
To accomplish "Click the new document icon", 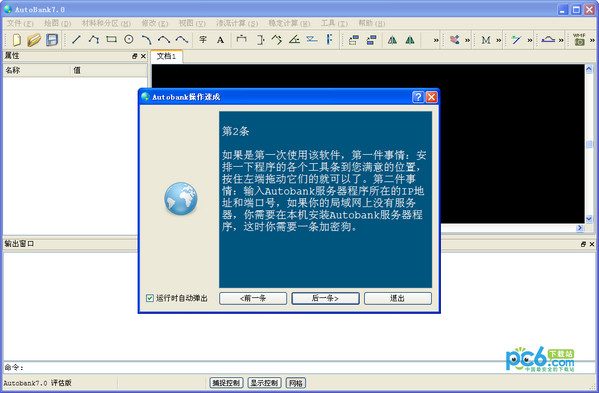I will (17, 40).
